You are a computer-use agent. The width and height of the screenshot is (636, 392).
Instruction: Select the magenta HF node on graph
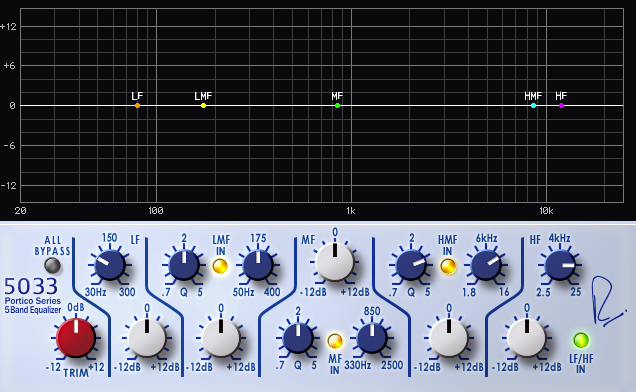click(561, 106)
